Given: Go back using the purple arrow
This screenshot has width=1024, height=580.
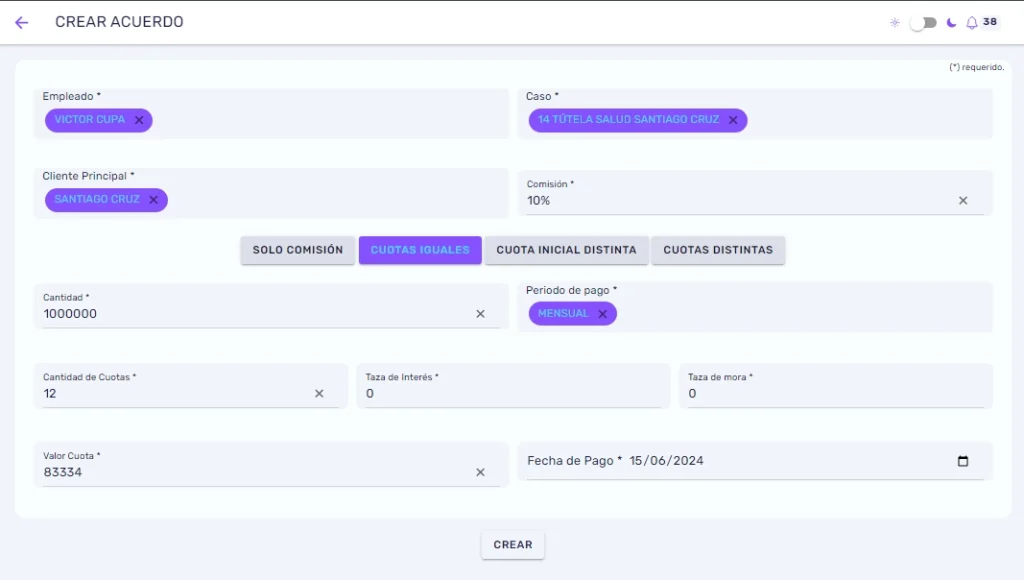Looking at the screenshot, I should click(x=22, y=23).
